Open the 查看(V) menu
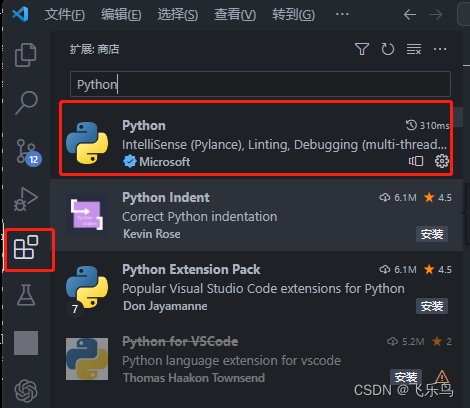470x408 pixels. coord(235,15)
